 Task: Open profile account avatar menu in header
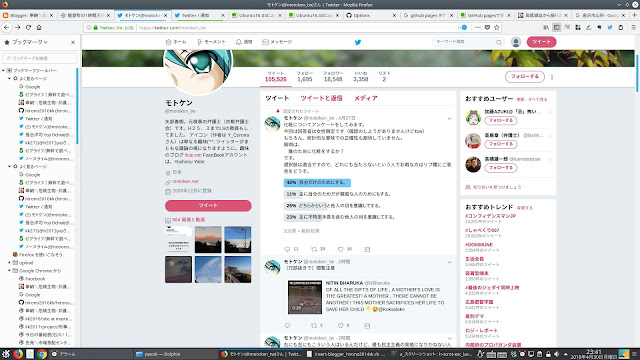click(516, 42)
